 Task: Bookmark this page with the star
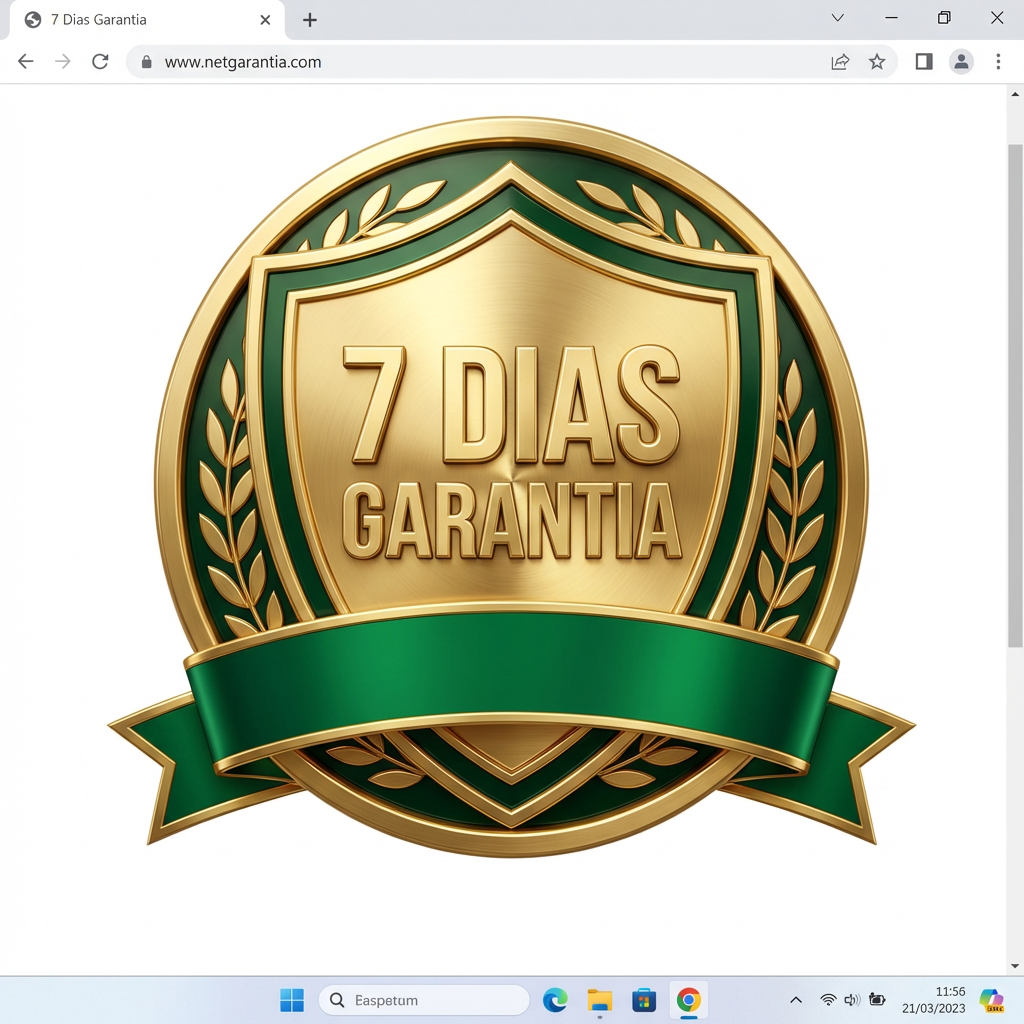pos(877,61)
